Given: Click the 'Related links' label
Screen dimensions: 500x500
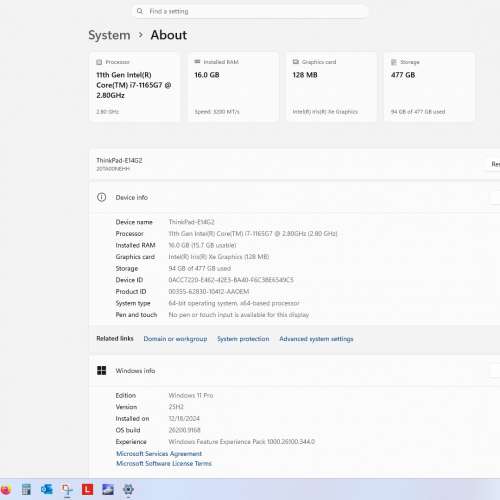Looking at the screenshot, I should 115,338.
